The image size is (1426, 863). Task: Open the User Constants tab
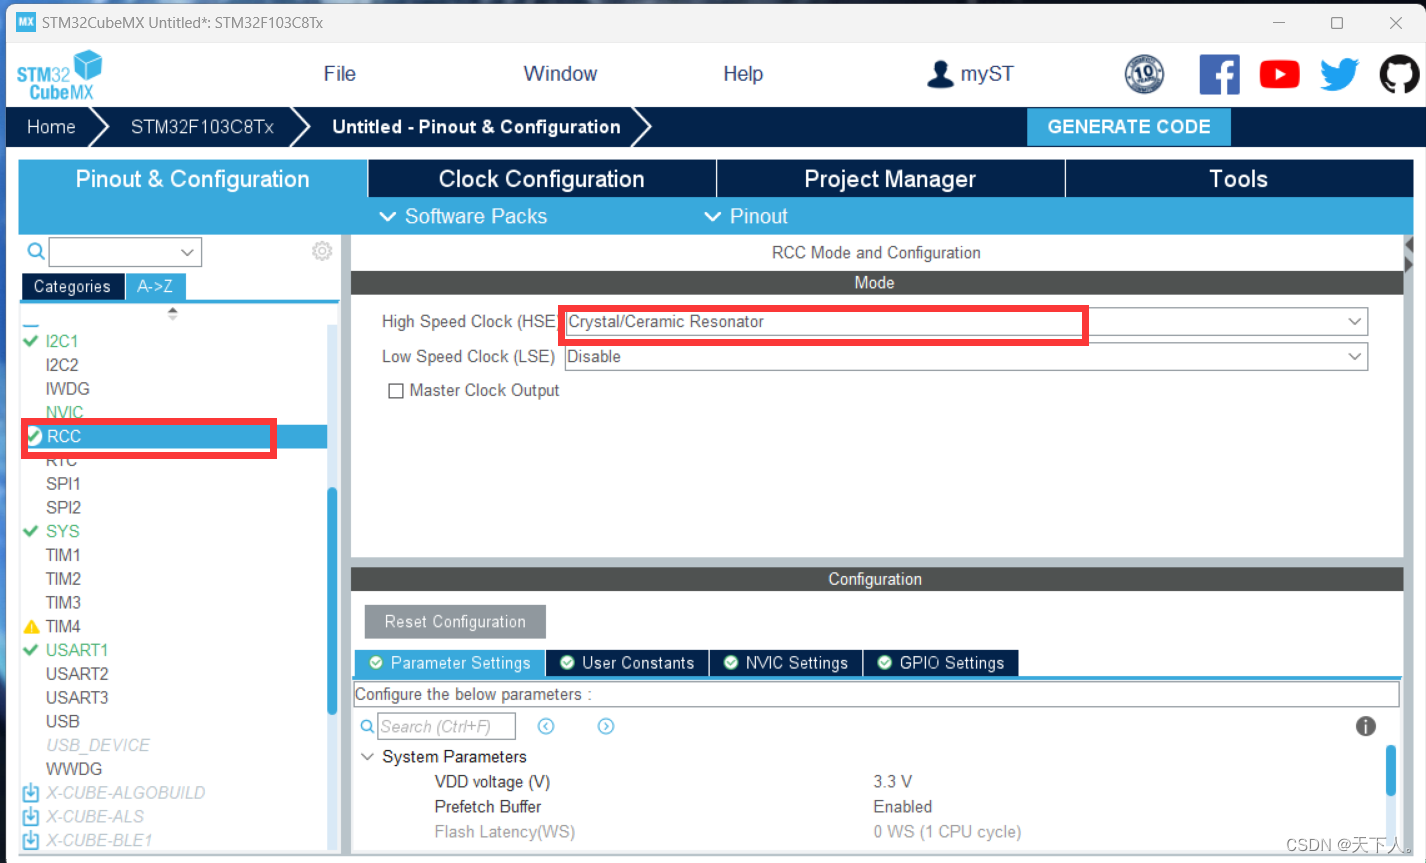tap(627, 663)
